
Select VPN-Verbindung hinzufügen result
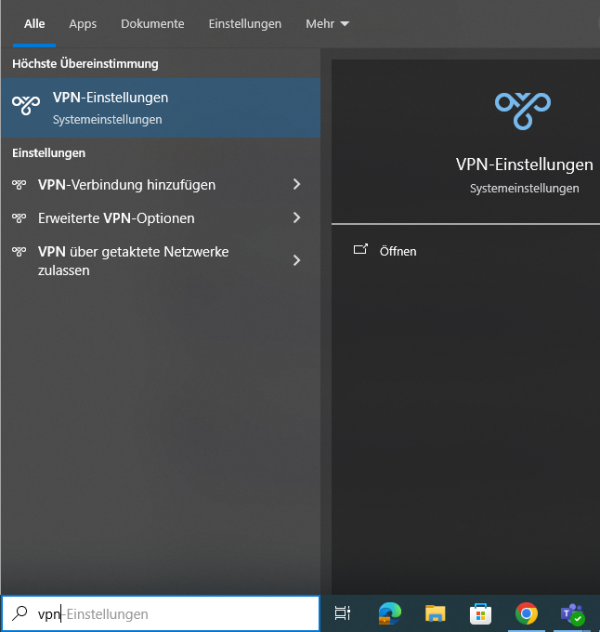click(x=161, y=185)
